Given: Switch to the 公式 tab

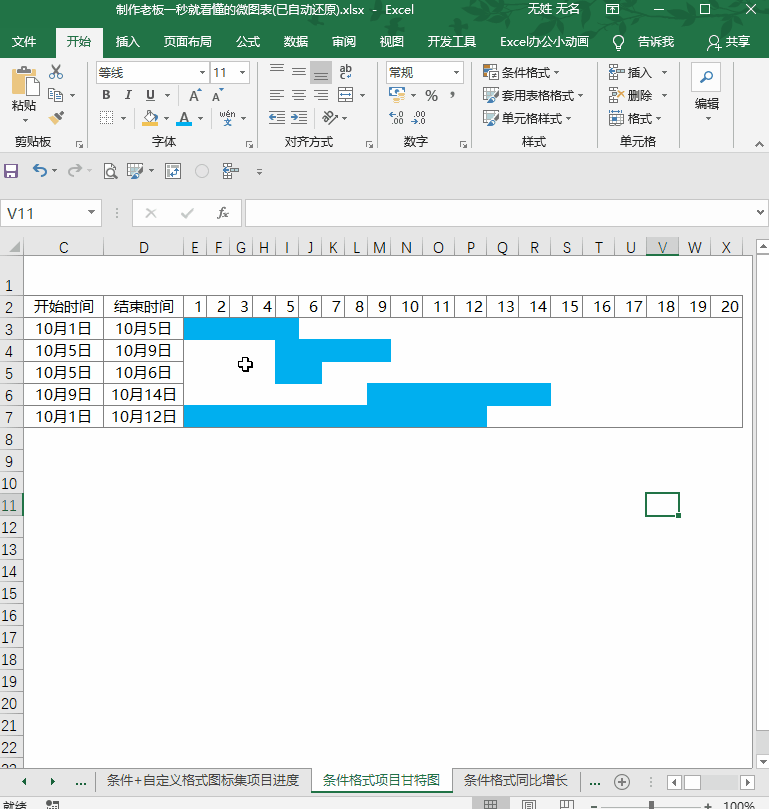Looking at the screenshot, I should (x=248, y=42).
